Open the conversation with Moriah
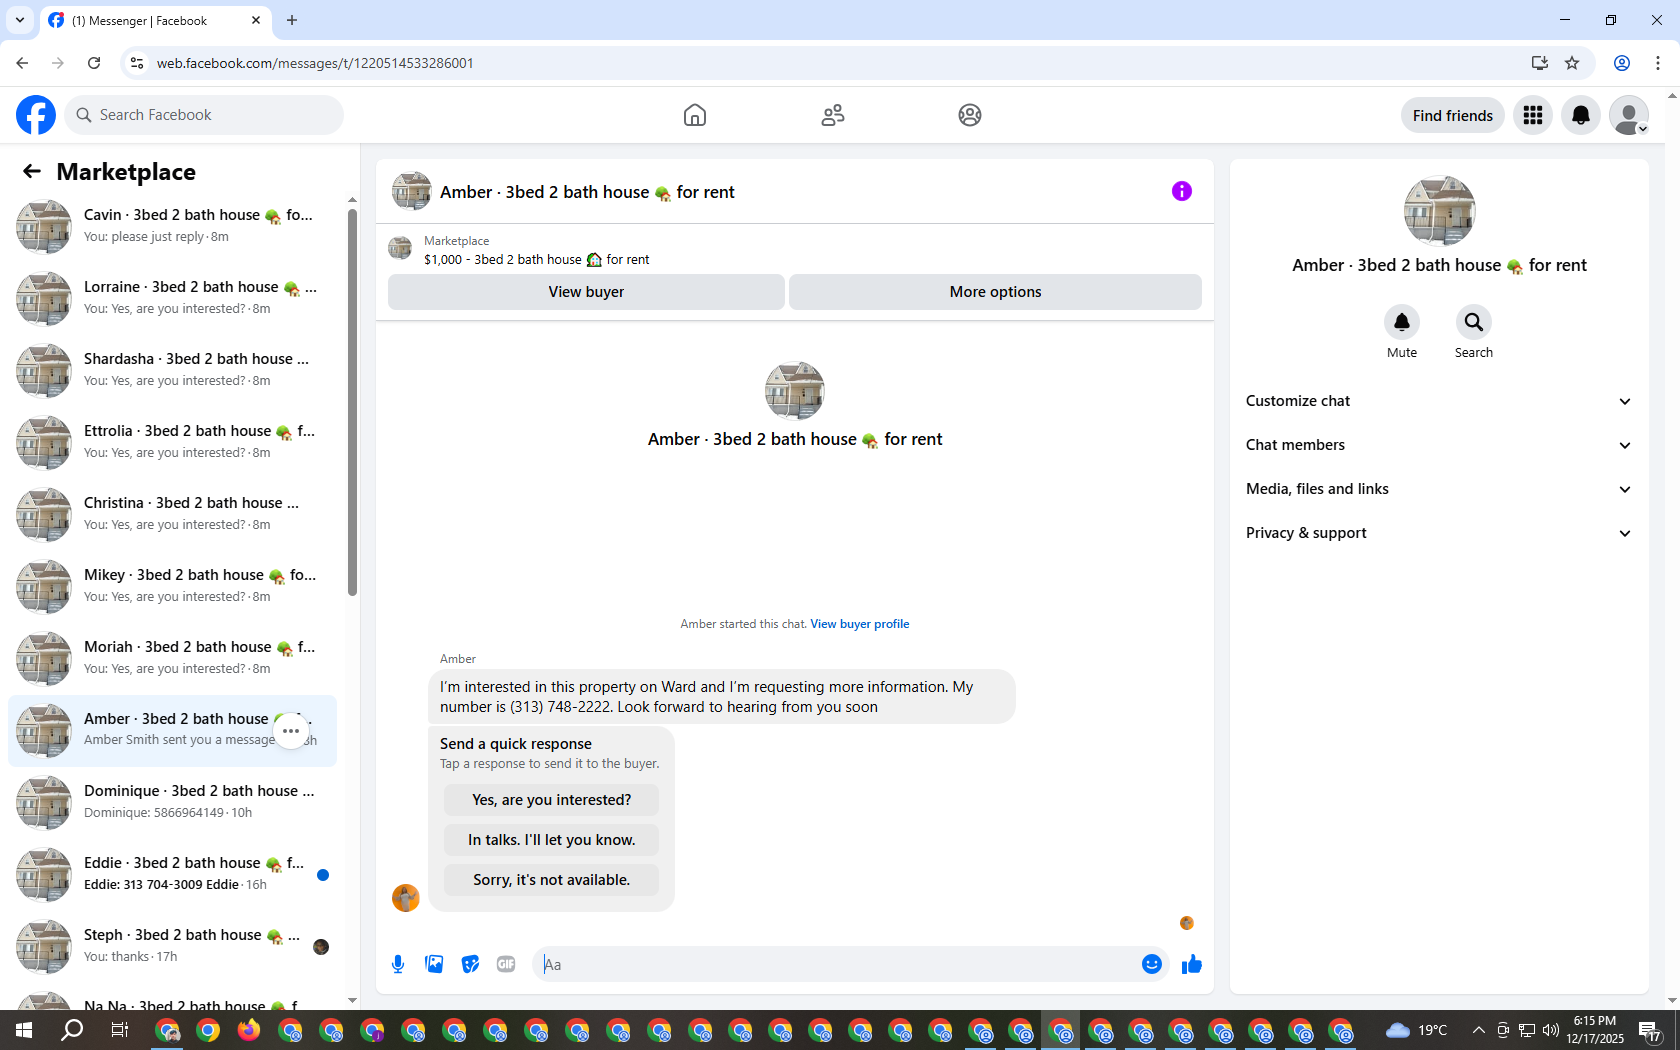The height and width of the screenshot is (1050, 1680). click(x=172, y=658)
